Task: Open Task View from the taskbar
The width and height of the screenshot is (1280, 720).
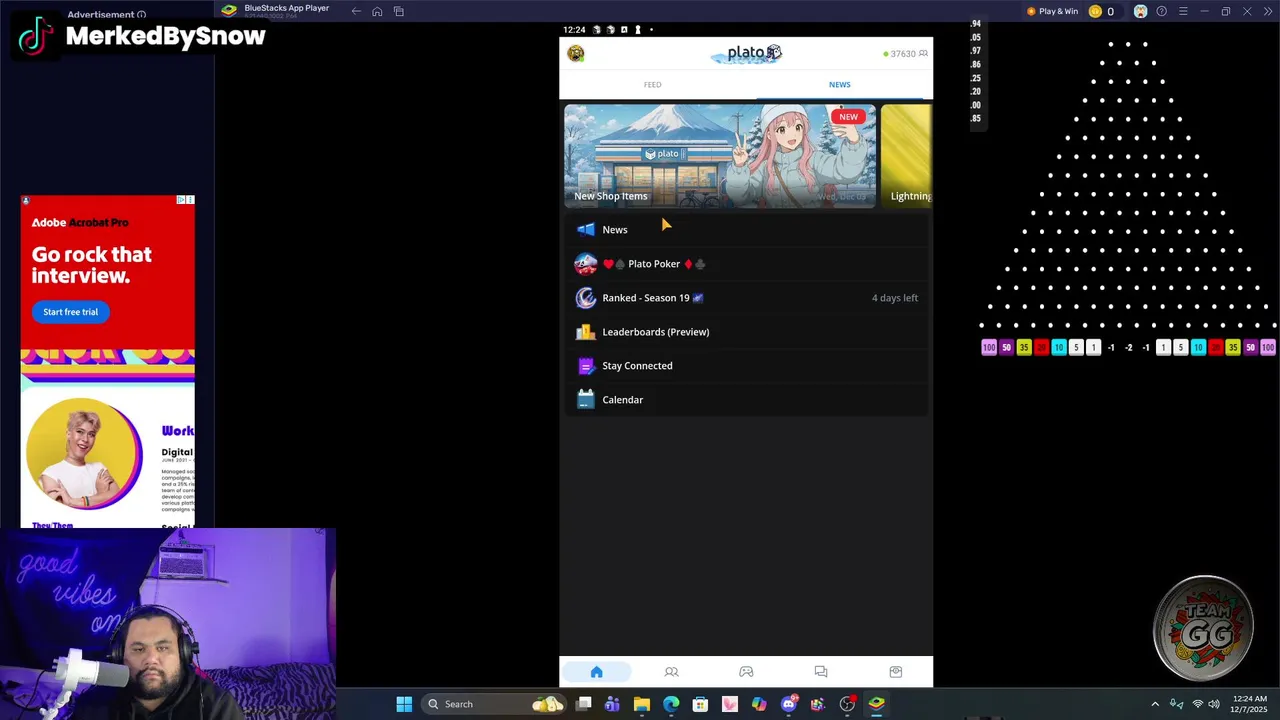Action: (583, 704)
